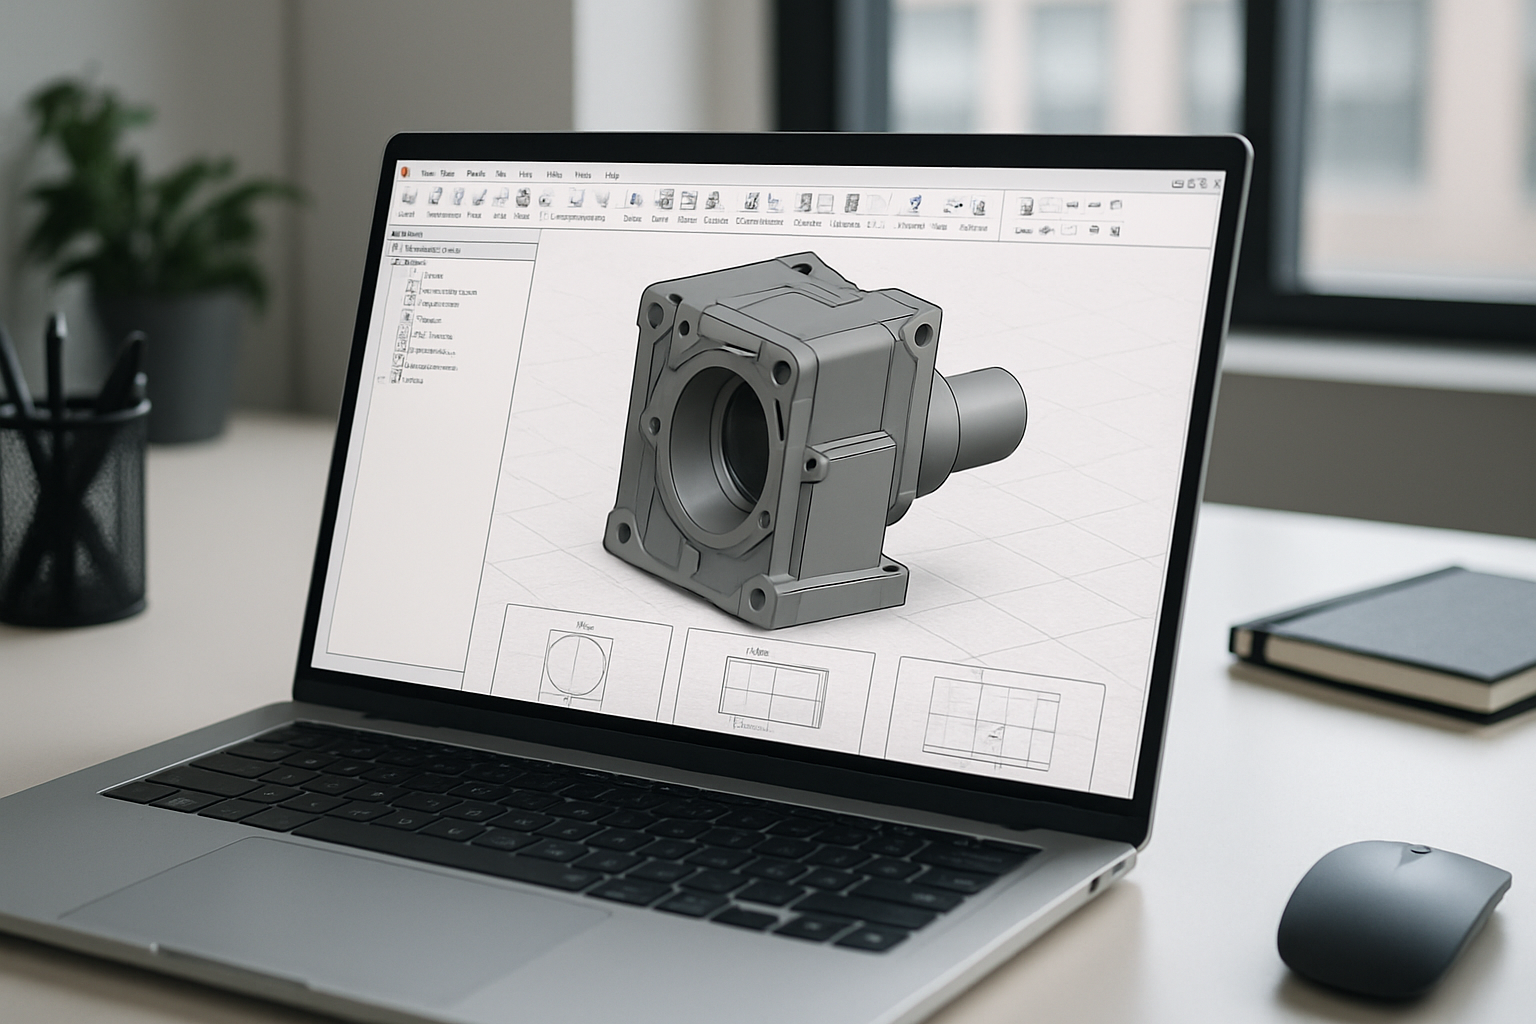Click the orange application logo icon

click(406, 172)
